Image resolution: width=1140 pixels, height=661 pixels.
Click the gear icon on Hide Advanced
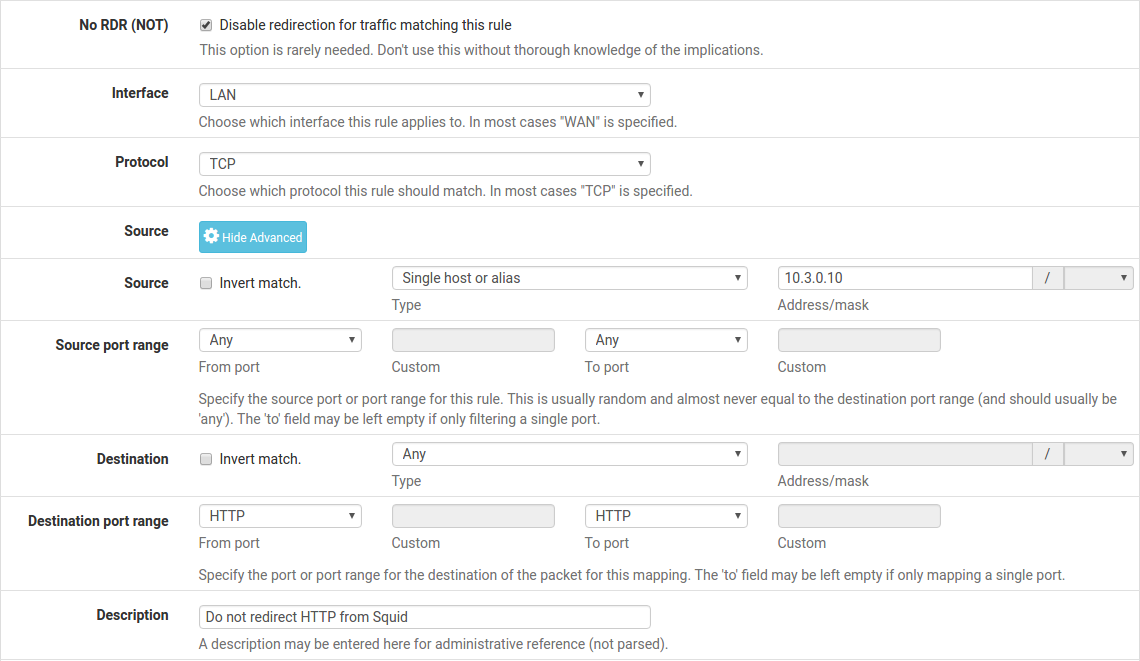(211, 237)
